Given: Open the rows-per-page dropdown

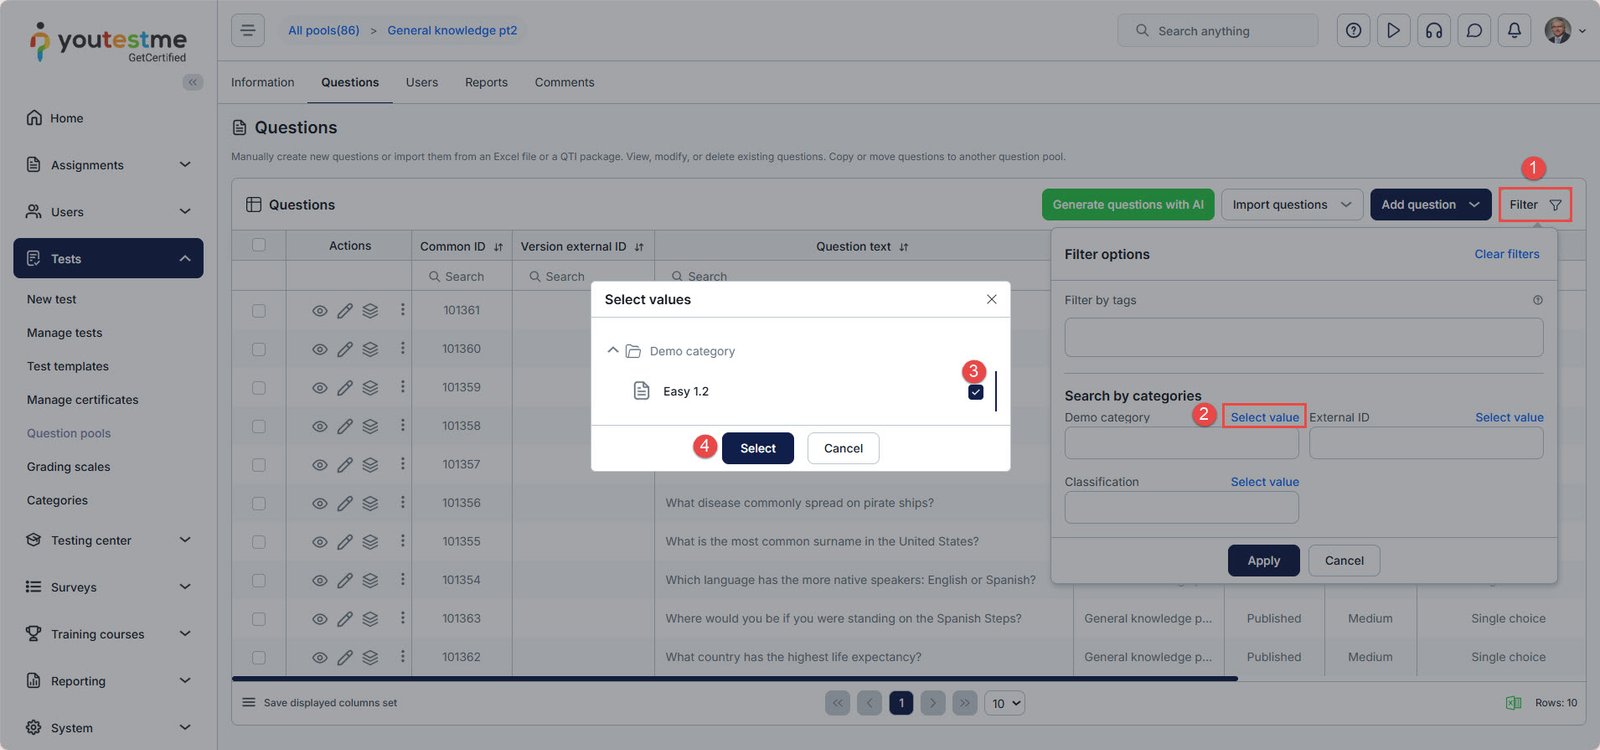Looking at the screenshot, I should point(1005,703).
